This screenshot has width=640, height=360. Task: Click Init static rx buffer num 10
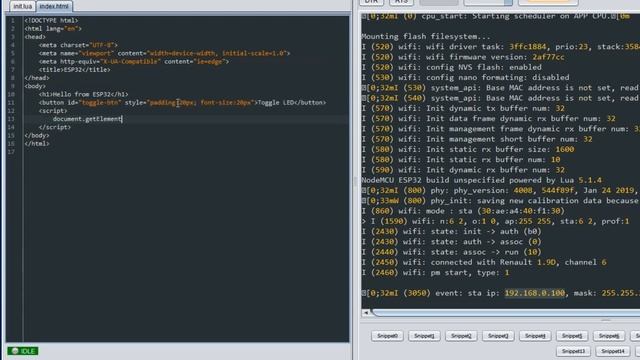point(461,160)
